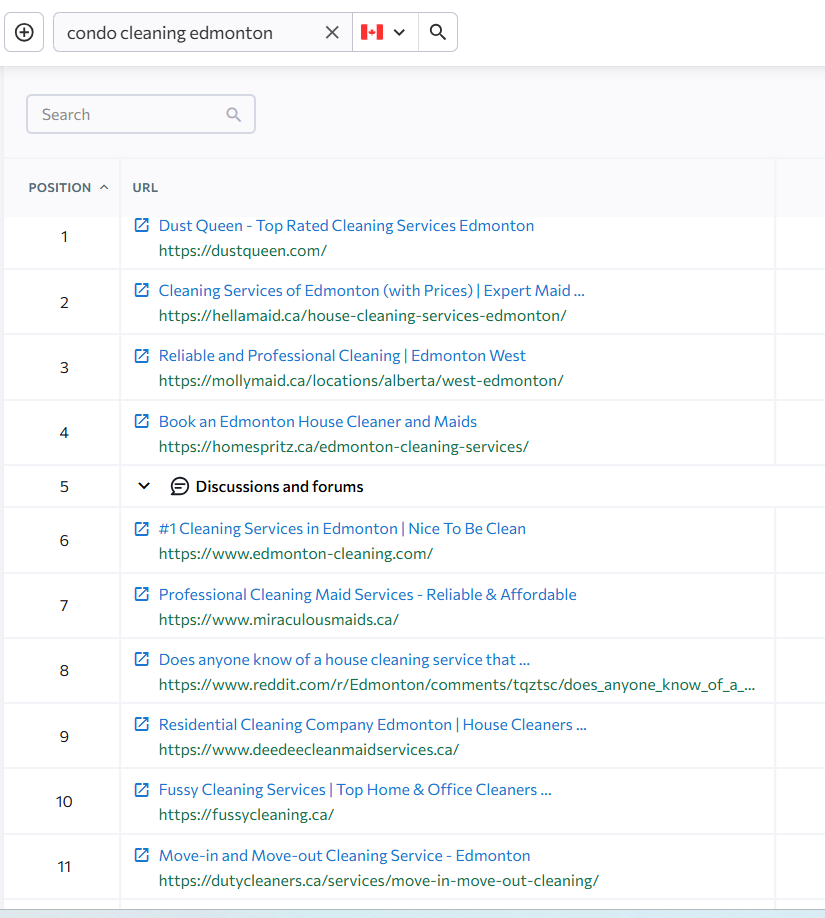This screenshot has height=918, width=825.
Task: Open external link icon for homespritz result
Action: tap(142, 421)
